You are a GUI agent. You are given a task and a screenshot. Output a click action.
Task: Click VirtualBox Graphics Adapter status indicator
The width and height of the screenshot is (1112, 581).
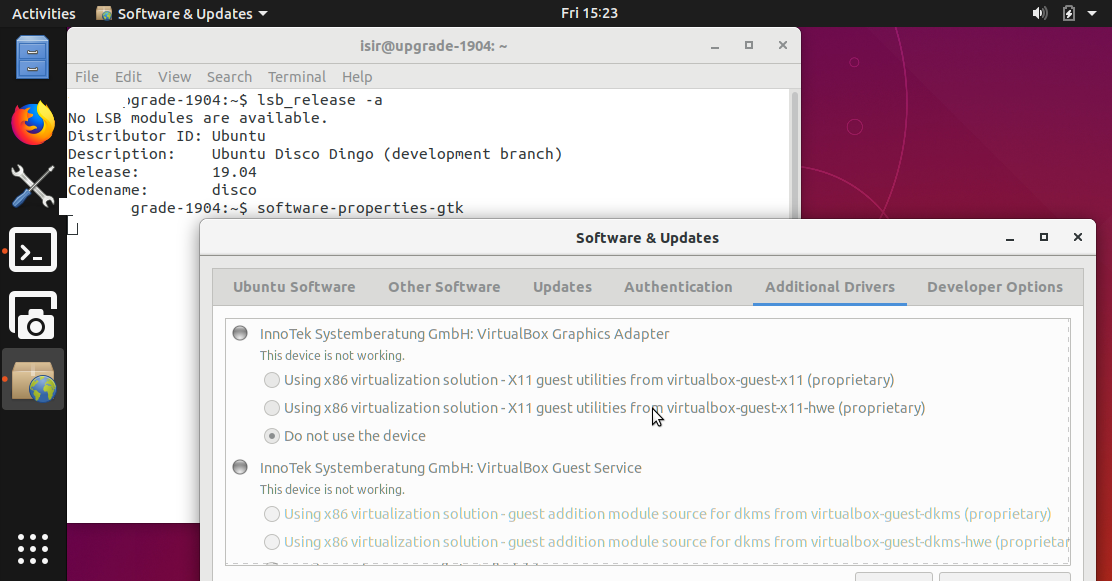(240, 333)
